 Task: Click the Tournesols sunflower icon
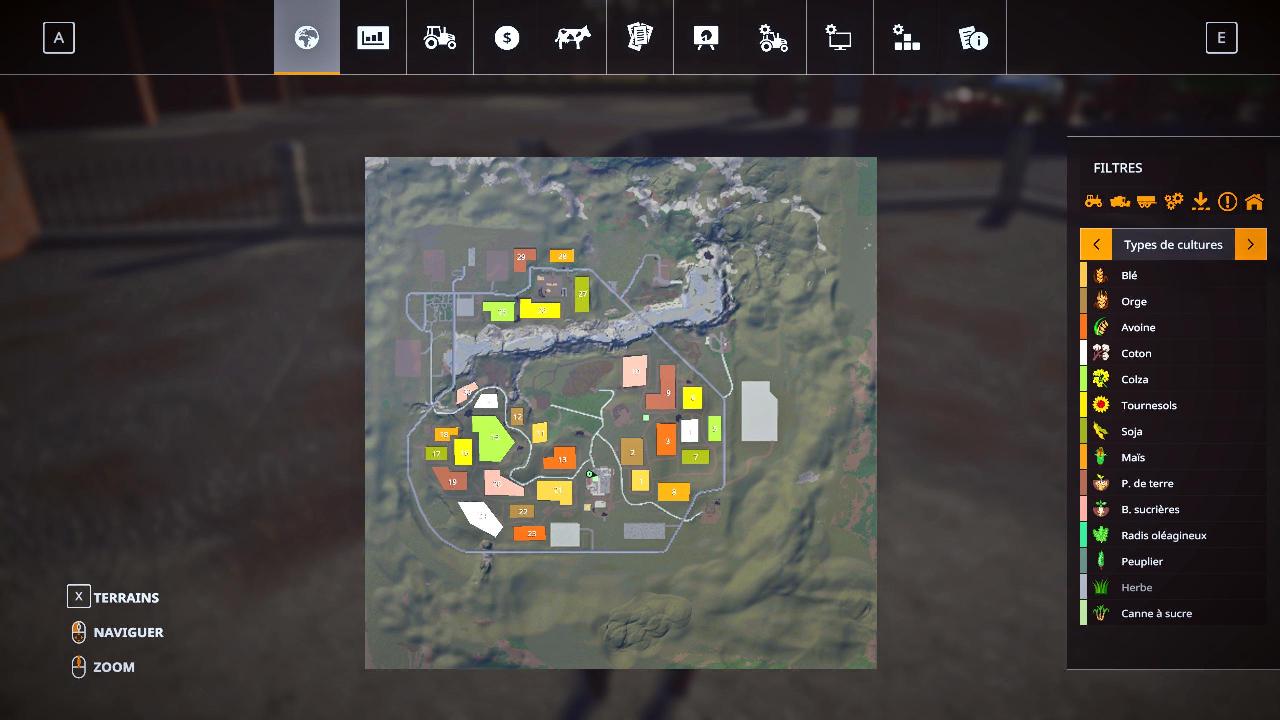tap(1101, 405)
